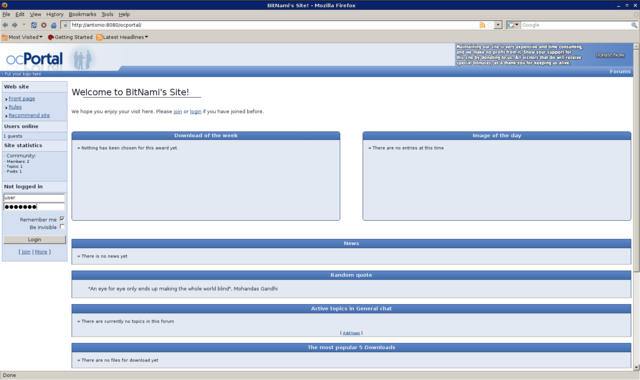Click the password field
640x380 pixels.
(x=34, y=207)
